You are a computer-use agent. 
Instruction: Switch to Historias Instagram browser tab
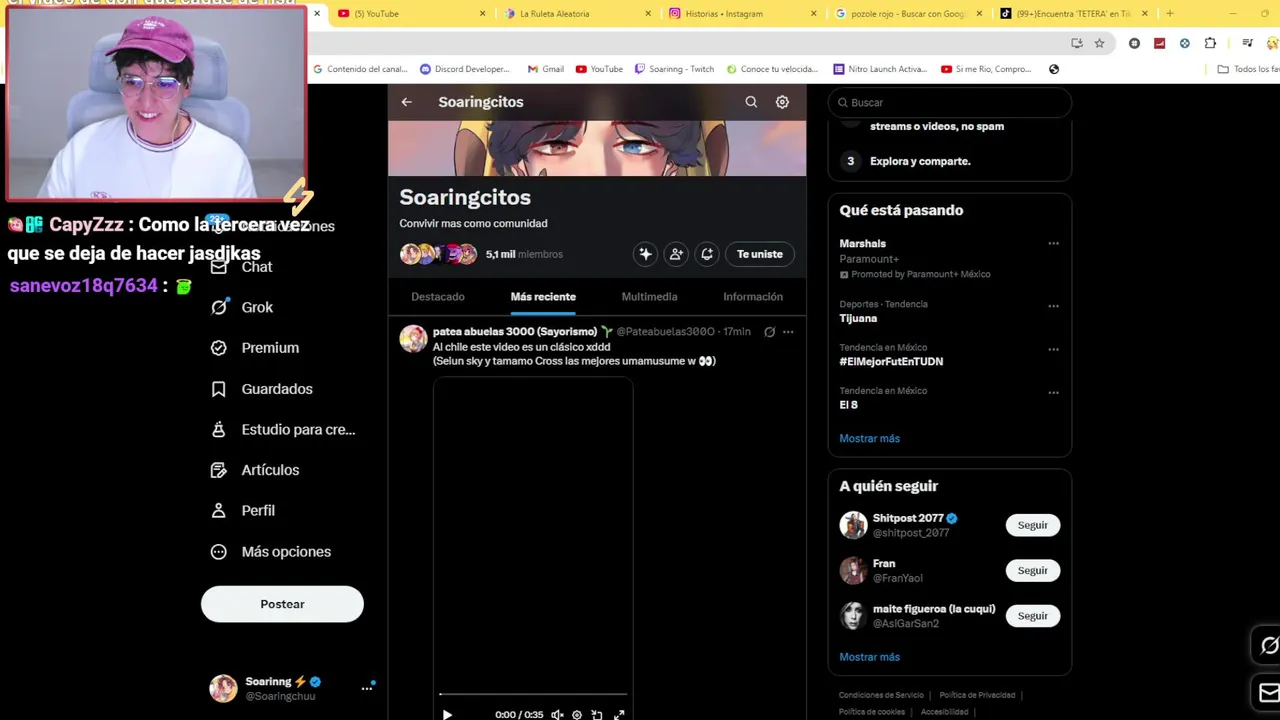[742, 14]
